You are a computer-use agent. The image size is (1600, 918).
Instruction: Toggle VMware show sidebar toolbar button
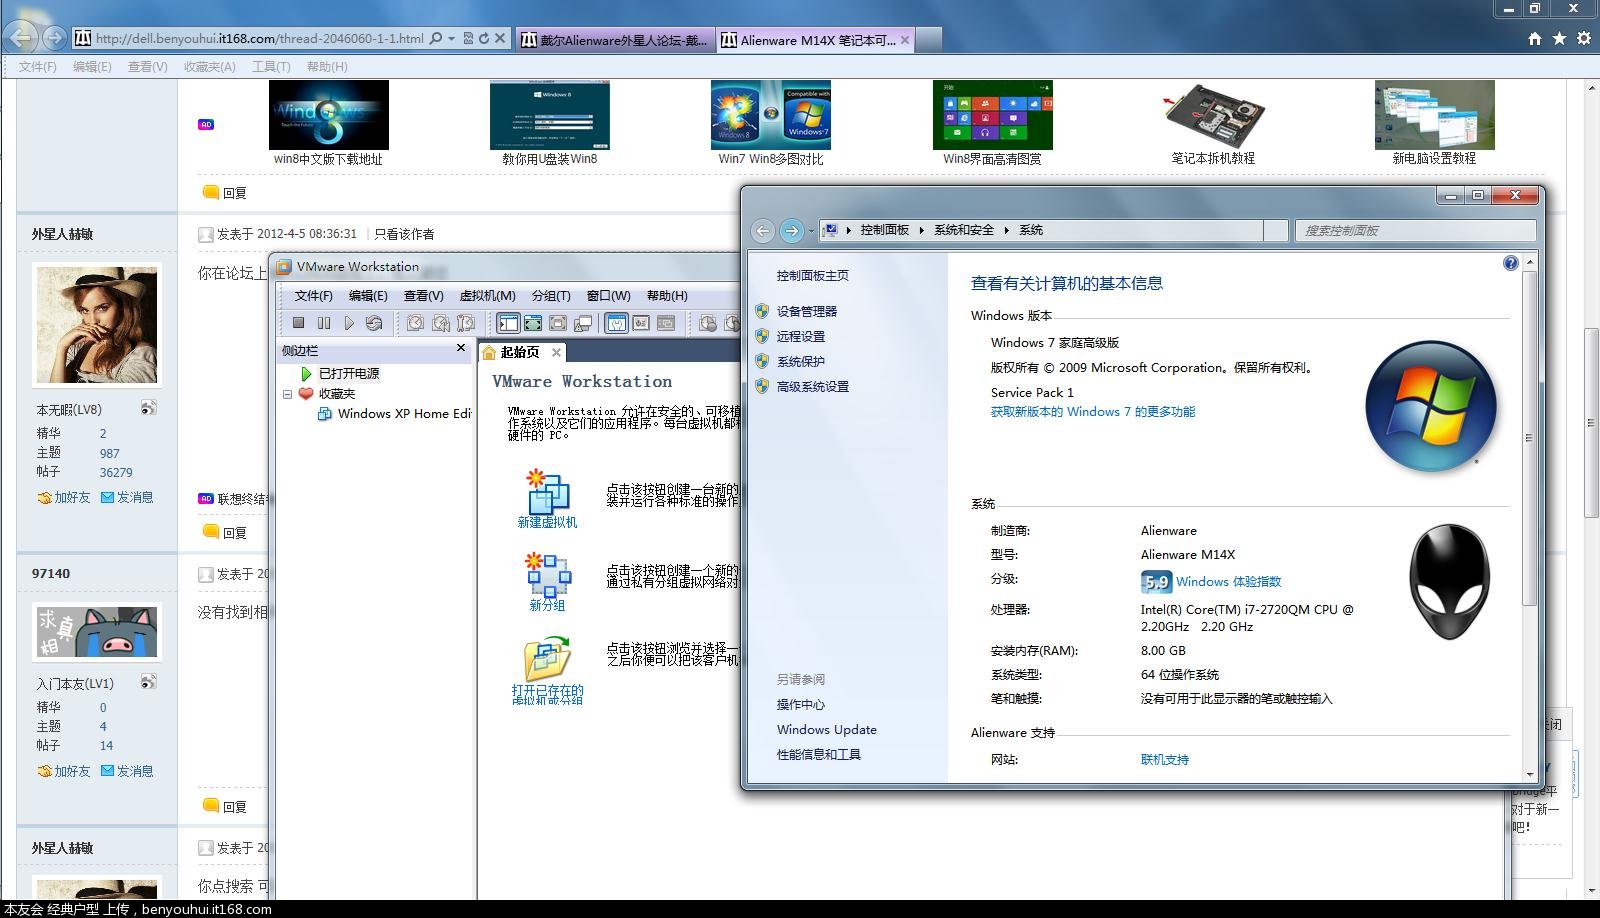[508, 323]
